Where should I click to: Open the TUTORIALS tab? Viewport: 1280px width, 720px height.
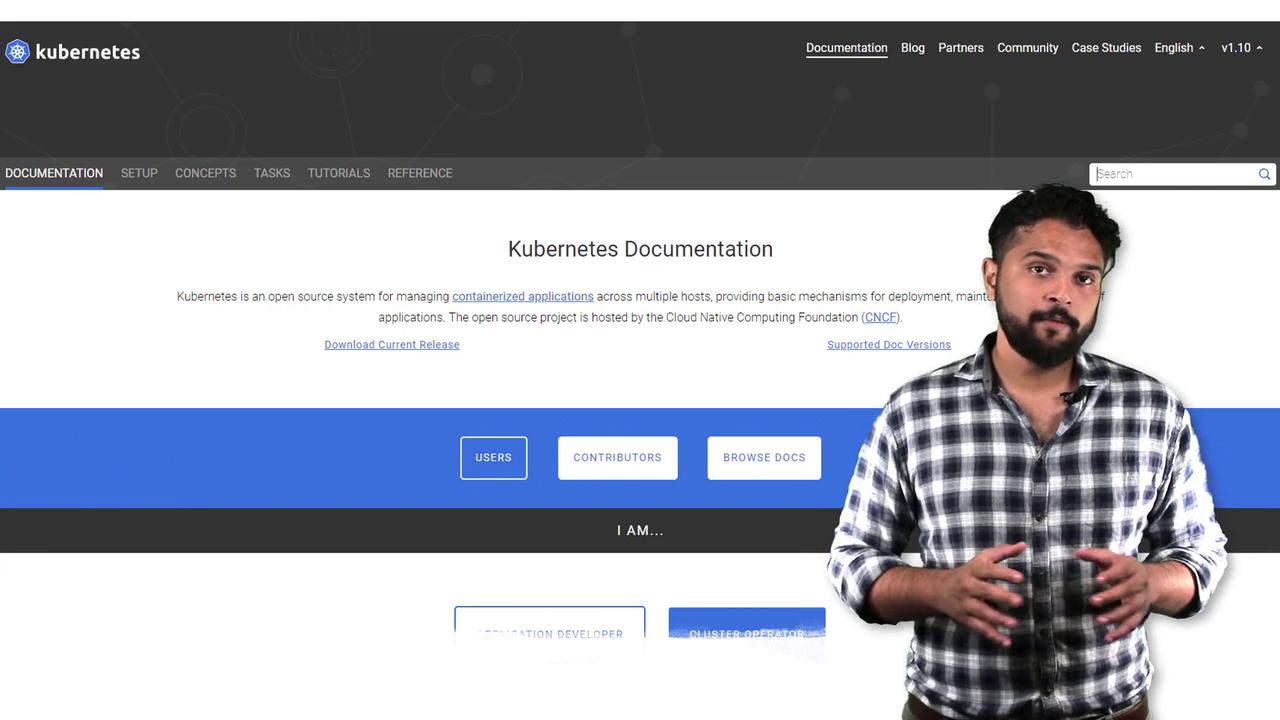(x=338, y=173)
